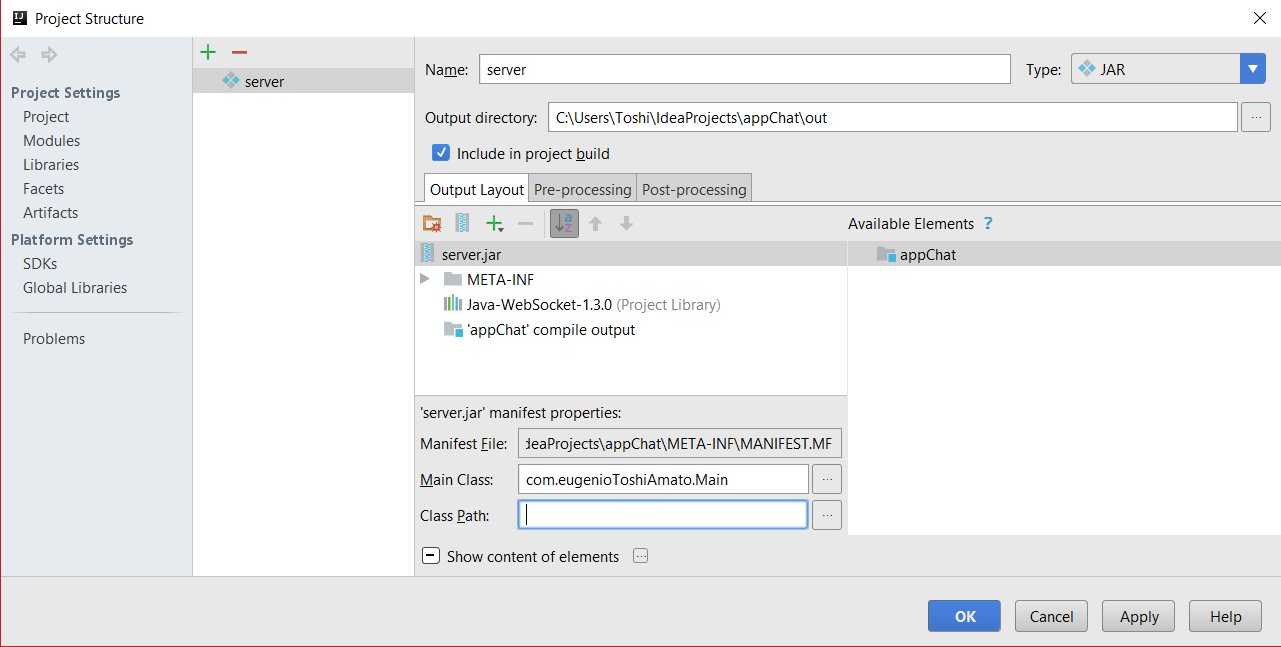The height and width of the screenshot is (647, 1281).
Task: Go back with the left arrow icon
Action: coord(18,54)
